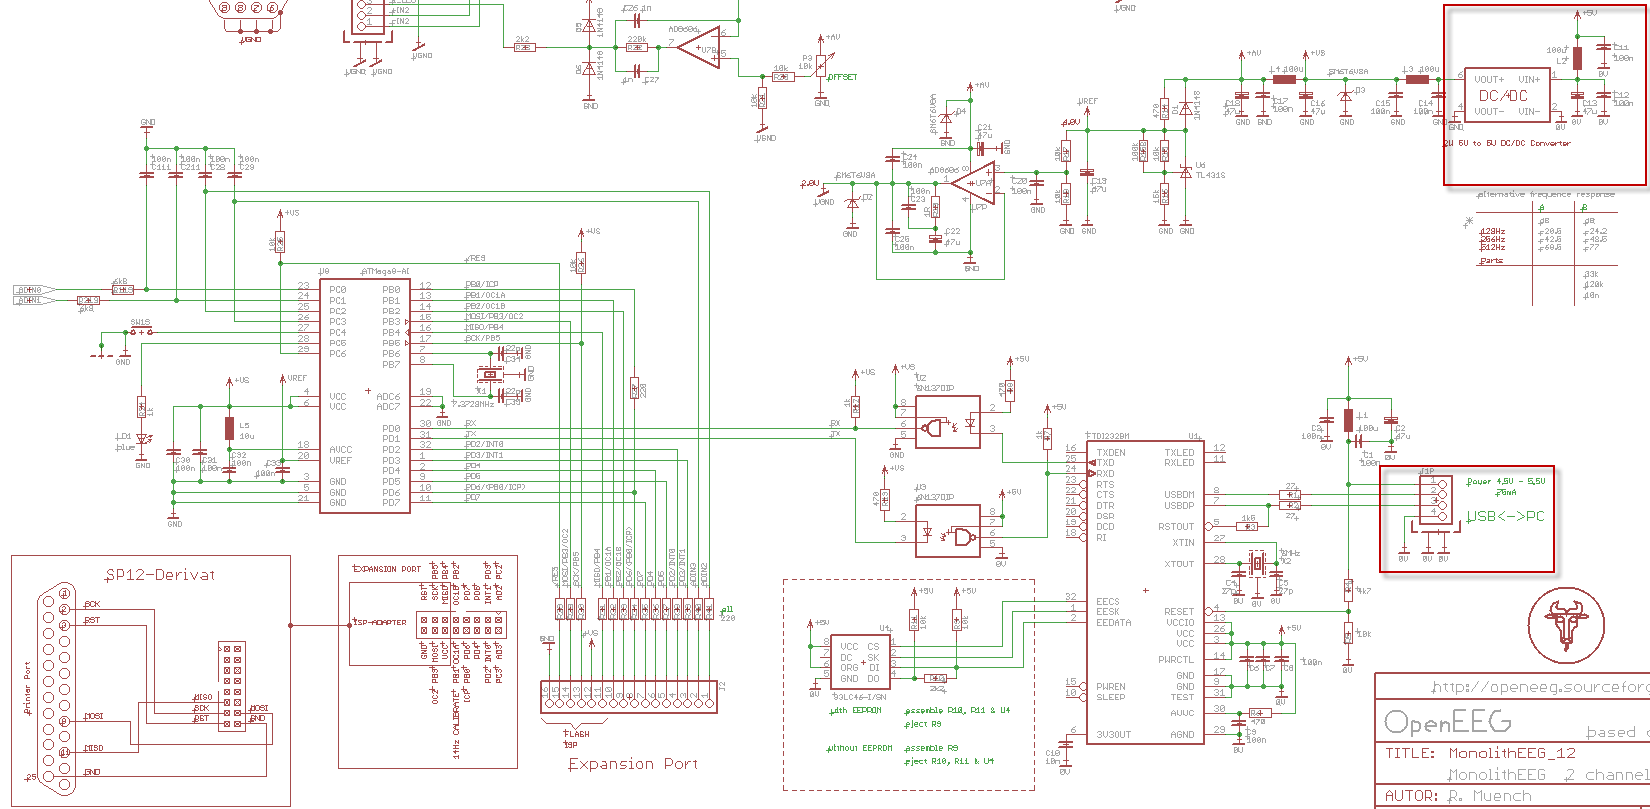The height and width of the screenshot is (809, 1650).
Task: Click the EEDATA pin label
Action: pos(1114,622)
